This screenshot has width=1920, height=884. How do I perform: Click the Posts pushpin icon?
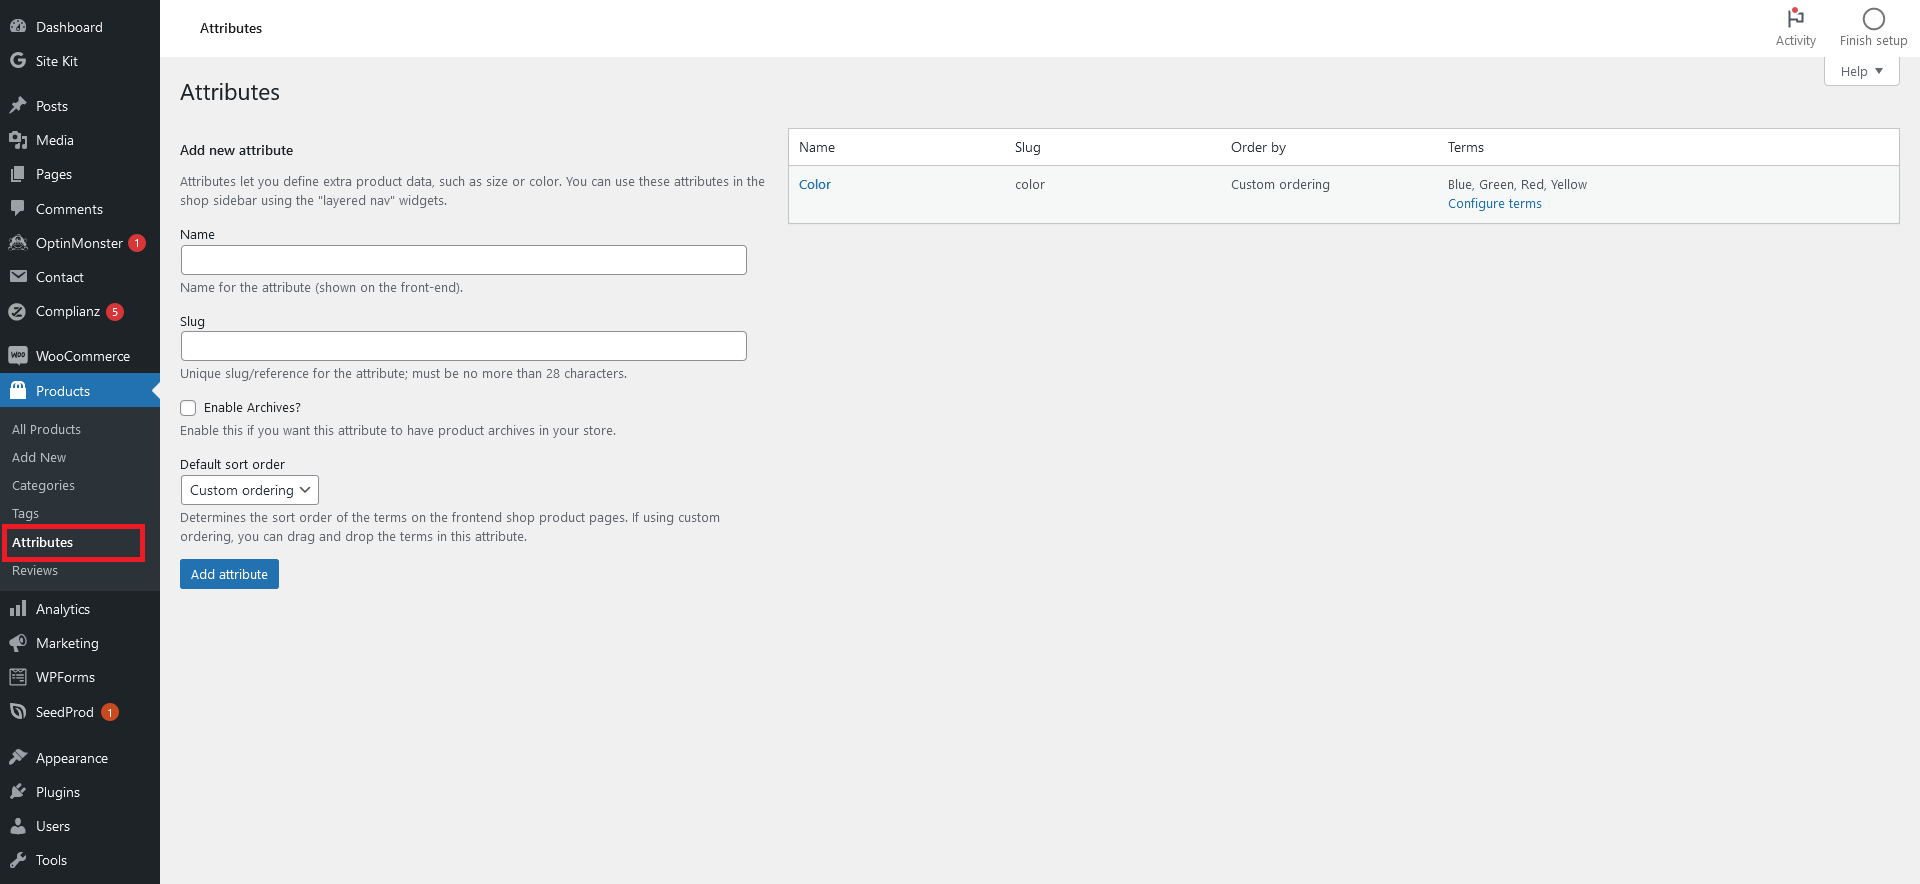(x=18, y=106)
